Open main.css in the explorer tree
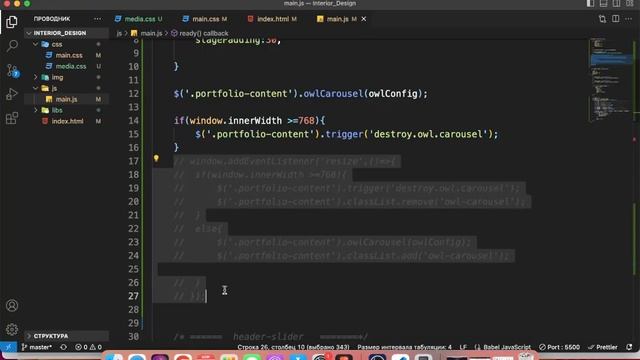 (69, 55)
